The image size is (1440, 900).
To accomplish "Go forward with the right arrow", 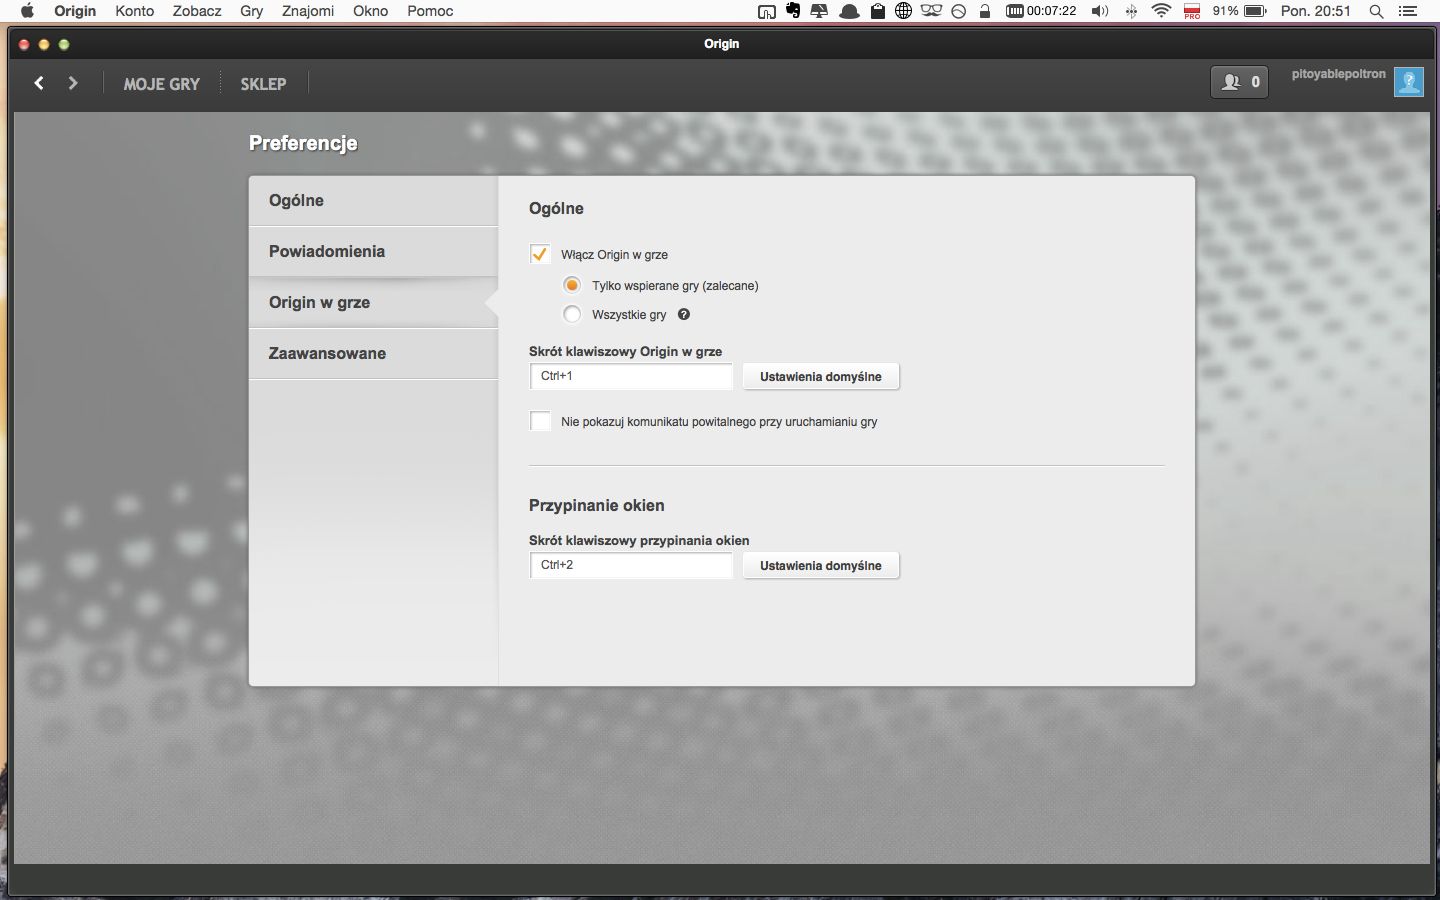I will 72,83.
